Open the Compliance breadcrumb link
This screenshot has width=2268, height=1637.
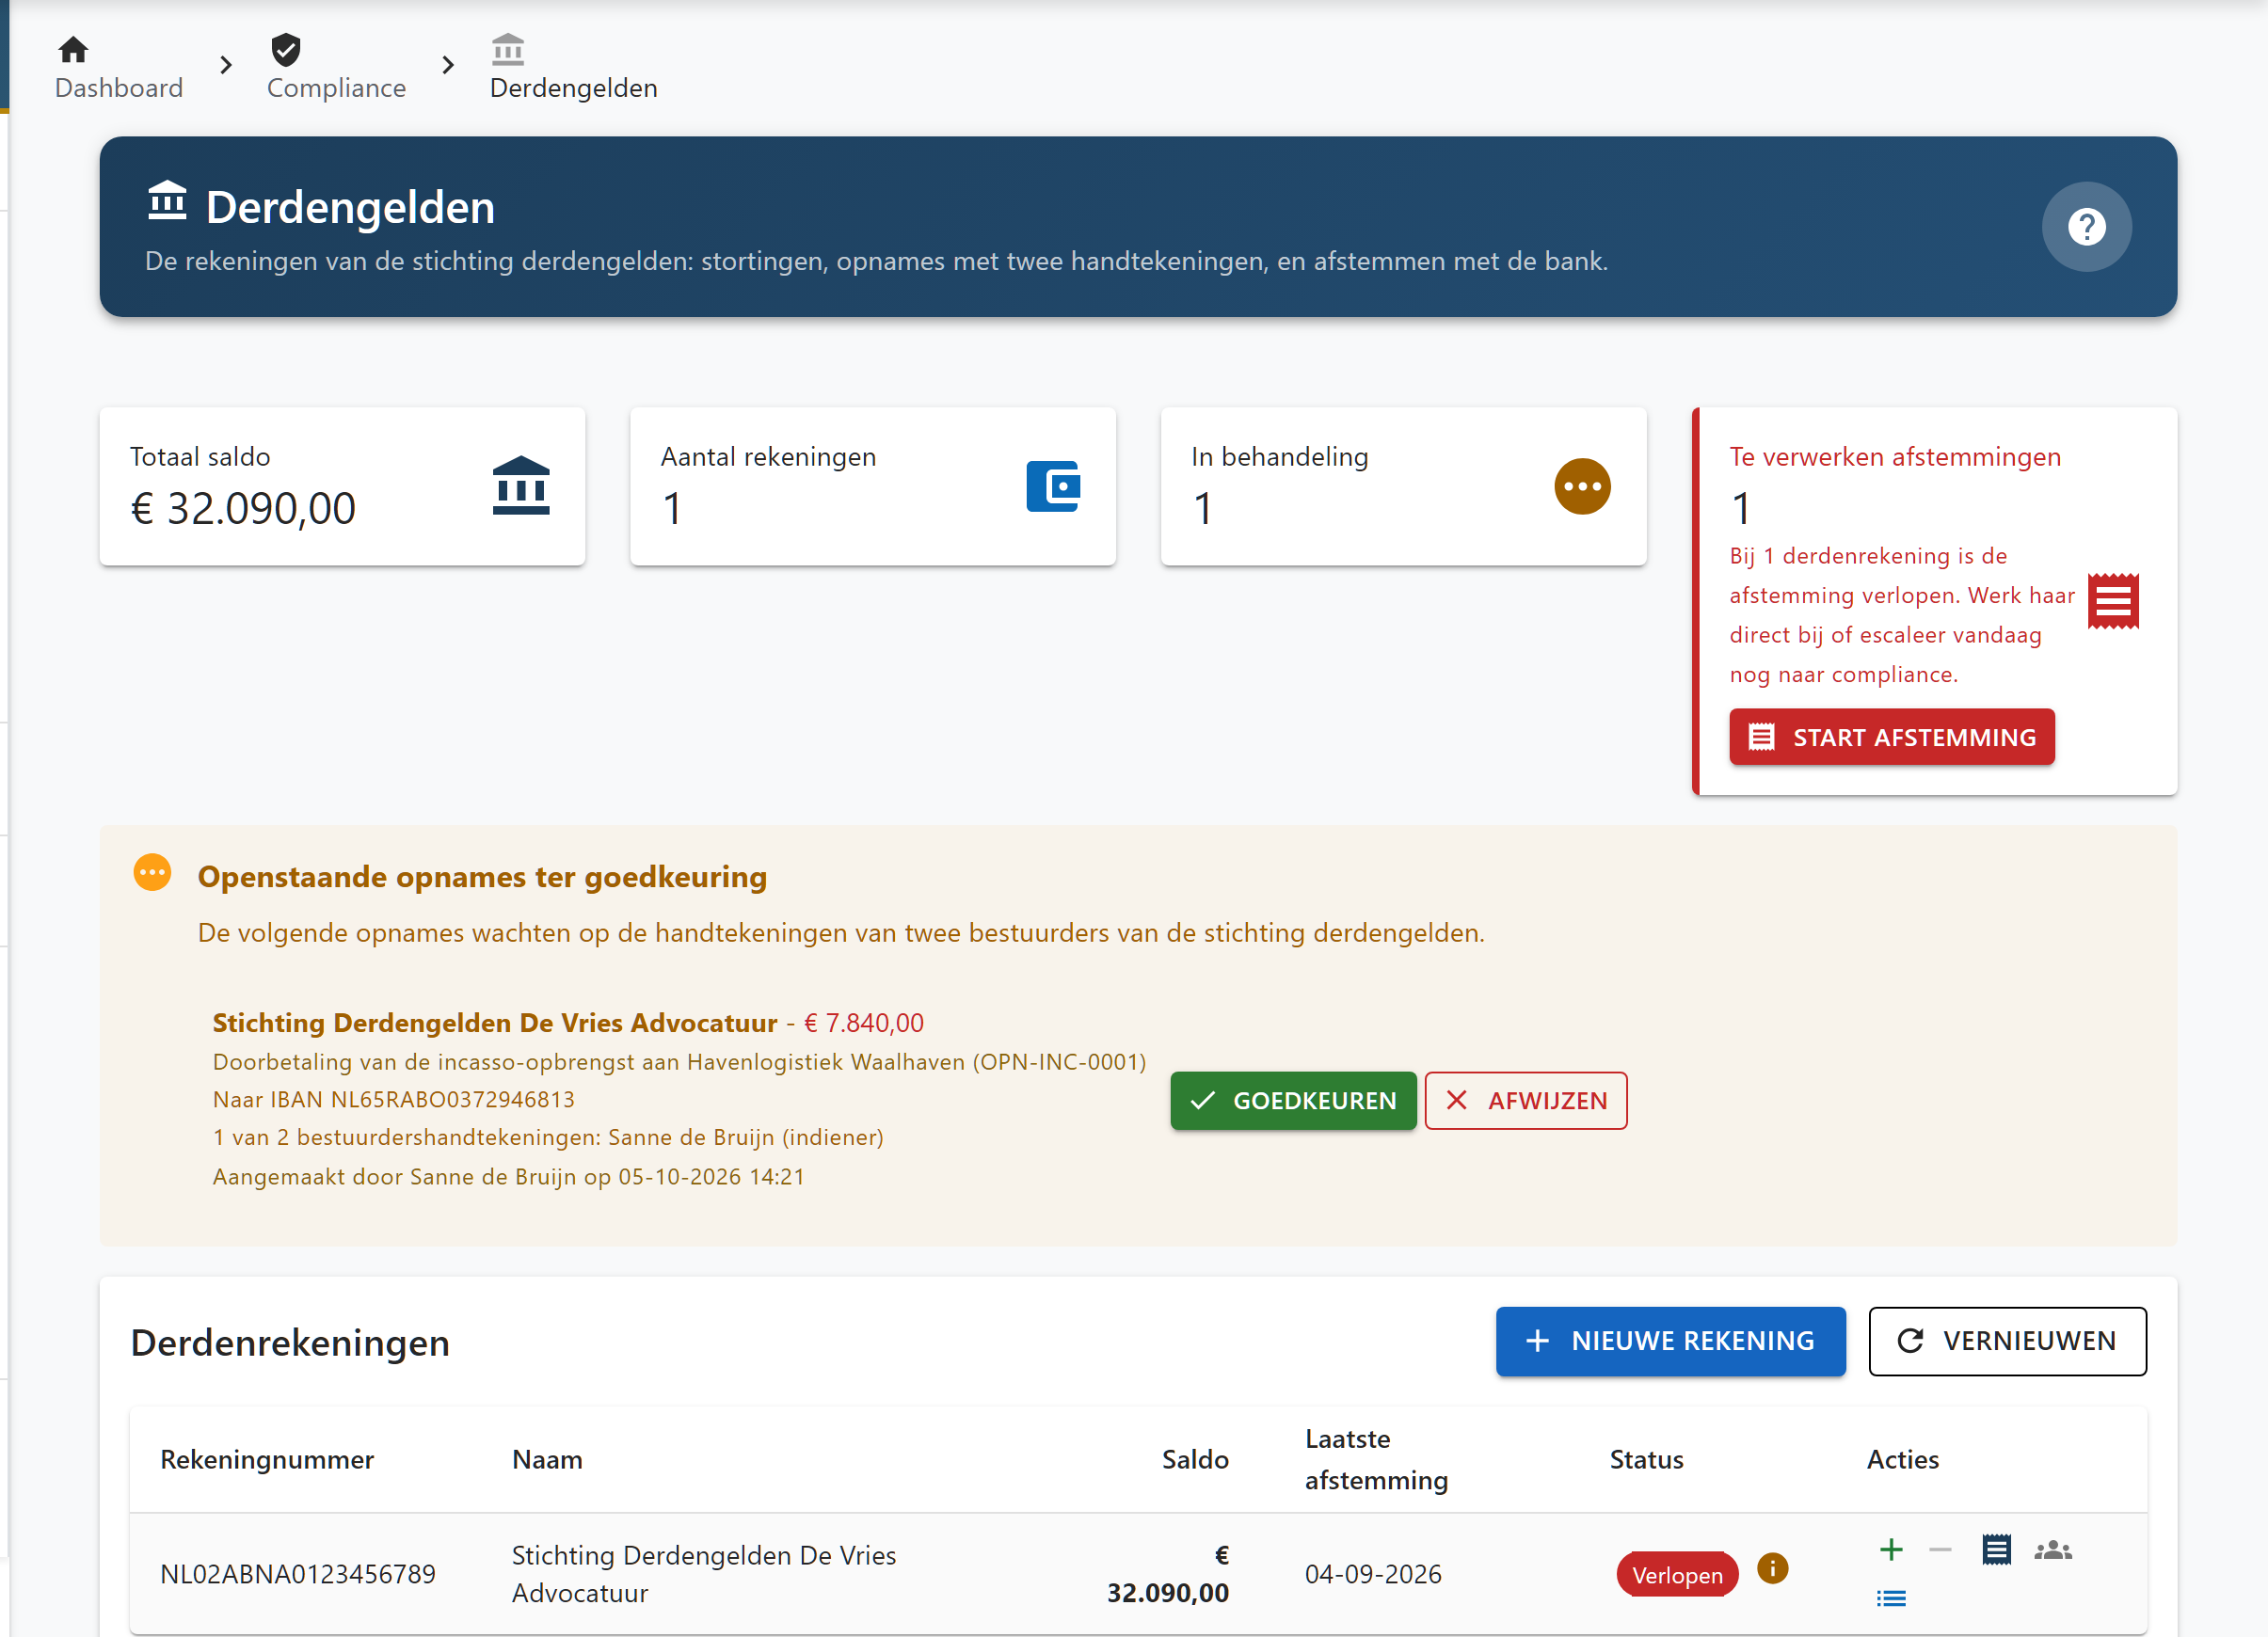click(336, 88)
